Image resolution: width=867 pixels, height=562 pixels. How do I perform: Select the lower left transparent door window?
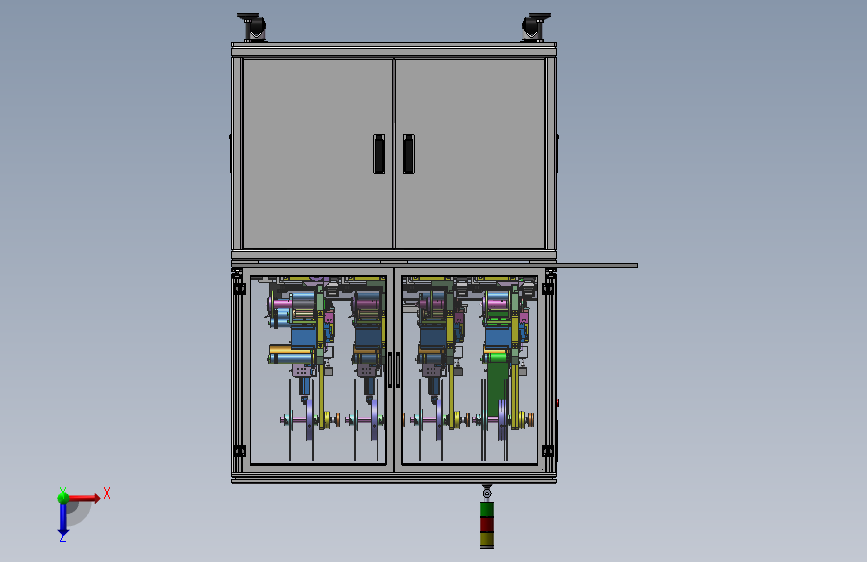point(318,370)
